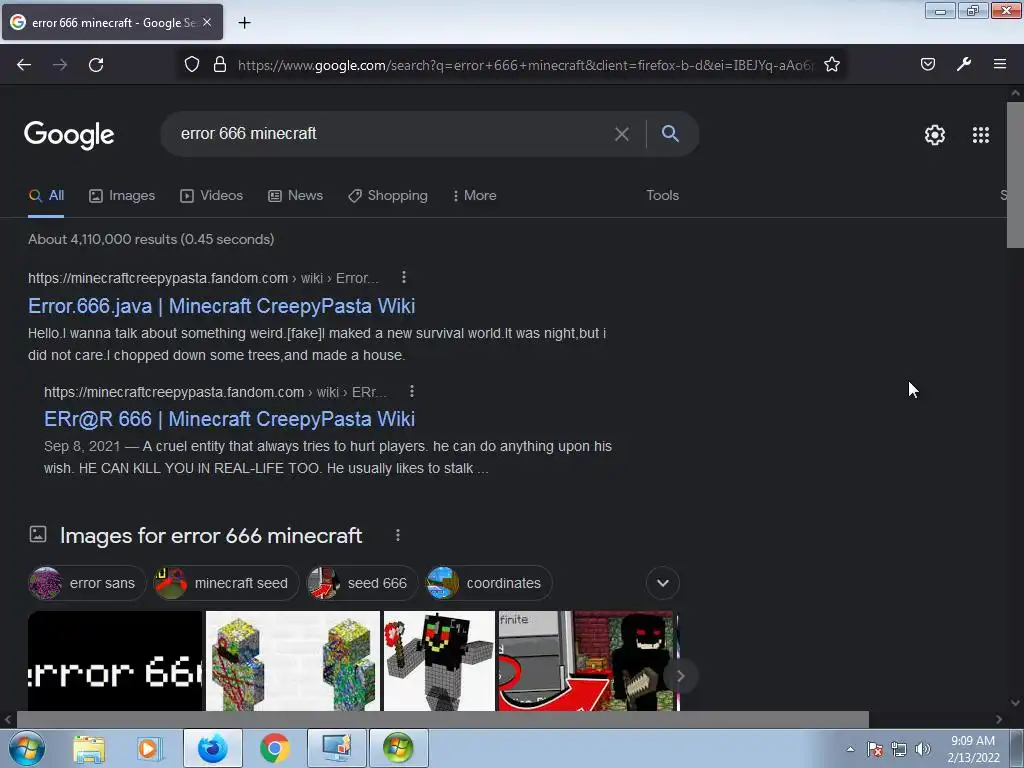Click the forward navigation arrow
The width and height of the screenshot is (1024, 768).
click(60, 65)
